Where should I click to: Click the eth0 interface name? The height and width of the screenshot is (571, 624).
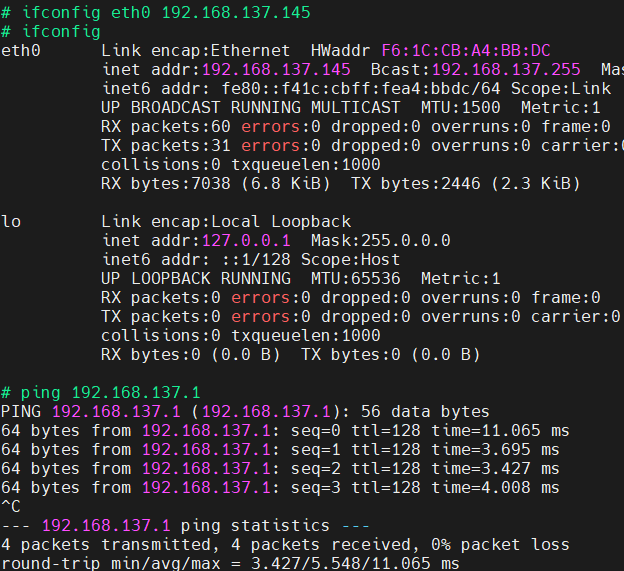pos(21,50)
